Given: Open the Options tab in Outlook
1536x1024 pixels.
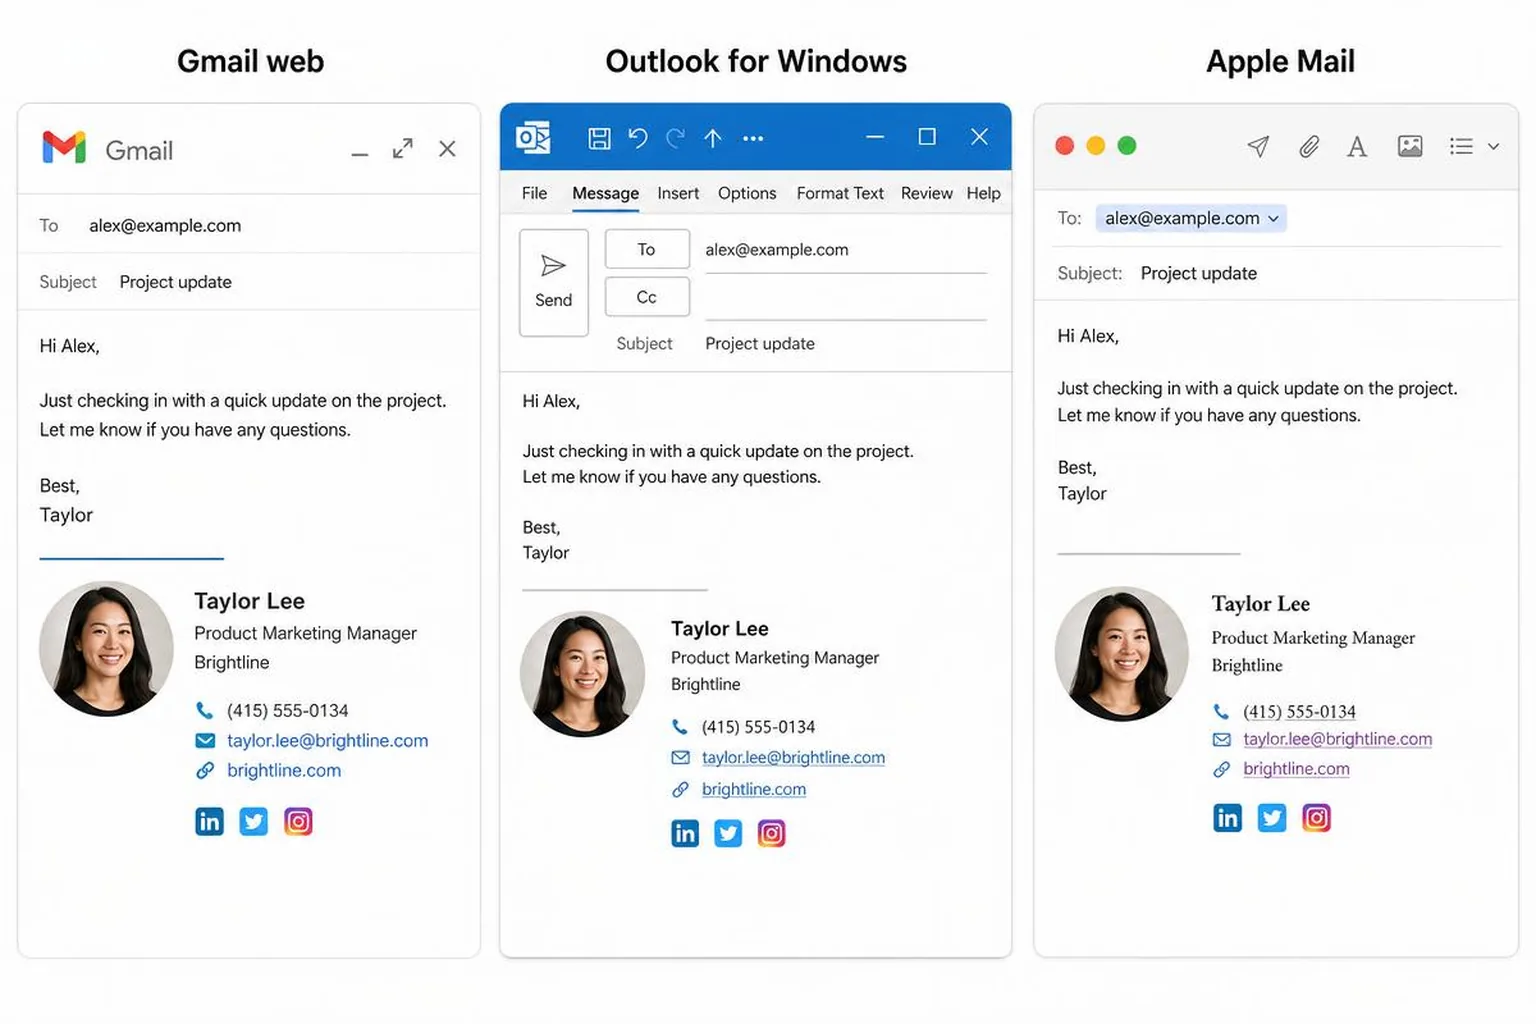Looking at the screenshot, I should pos(747,193).
